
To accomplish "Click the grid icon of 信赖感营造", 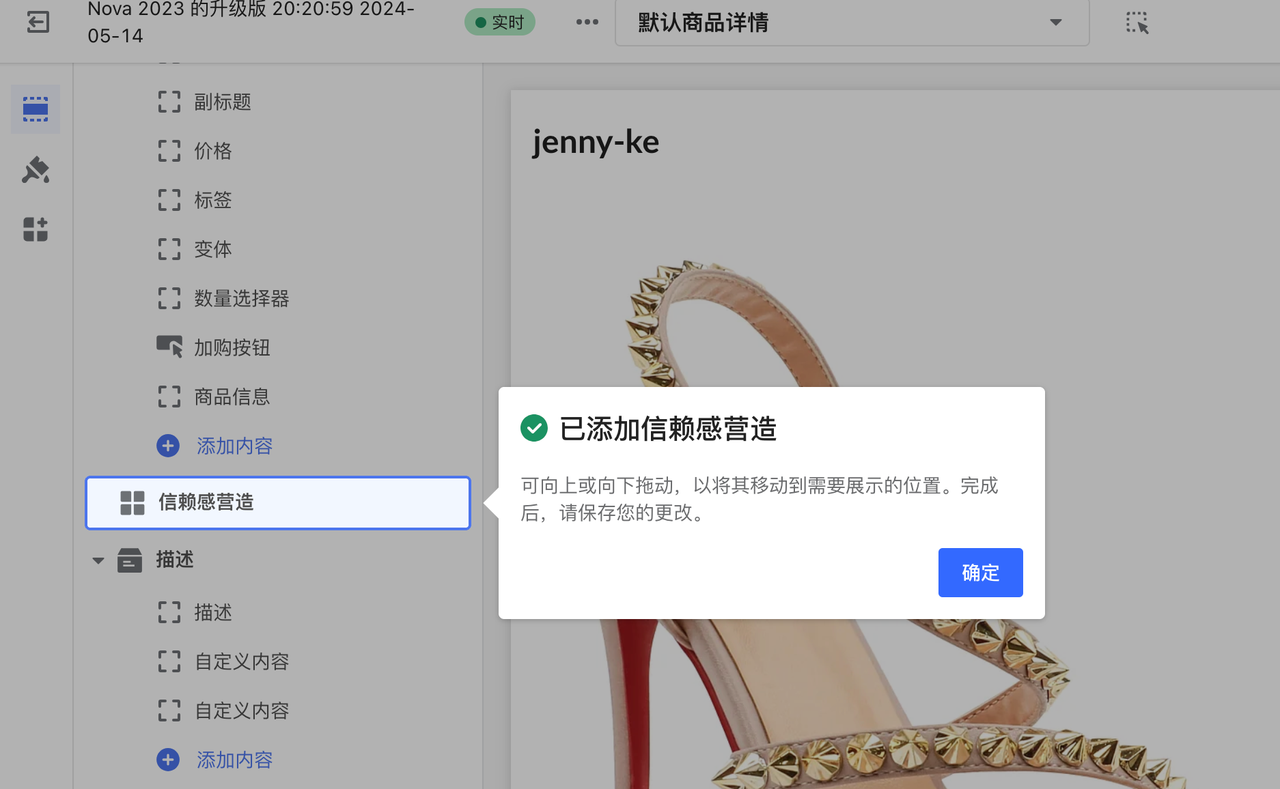I will (x=132, y=503).
